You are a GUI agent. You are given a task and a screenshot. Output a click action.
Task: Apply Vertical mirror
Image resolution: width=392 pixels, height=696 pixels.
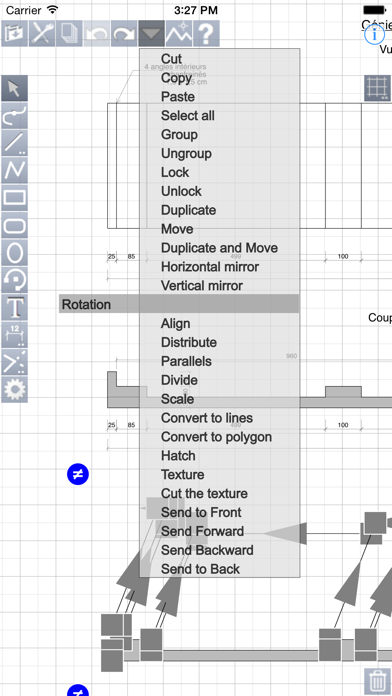[202, 285]
